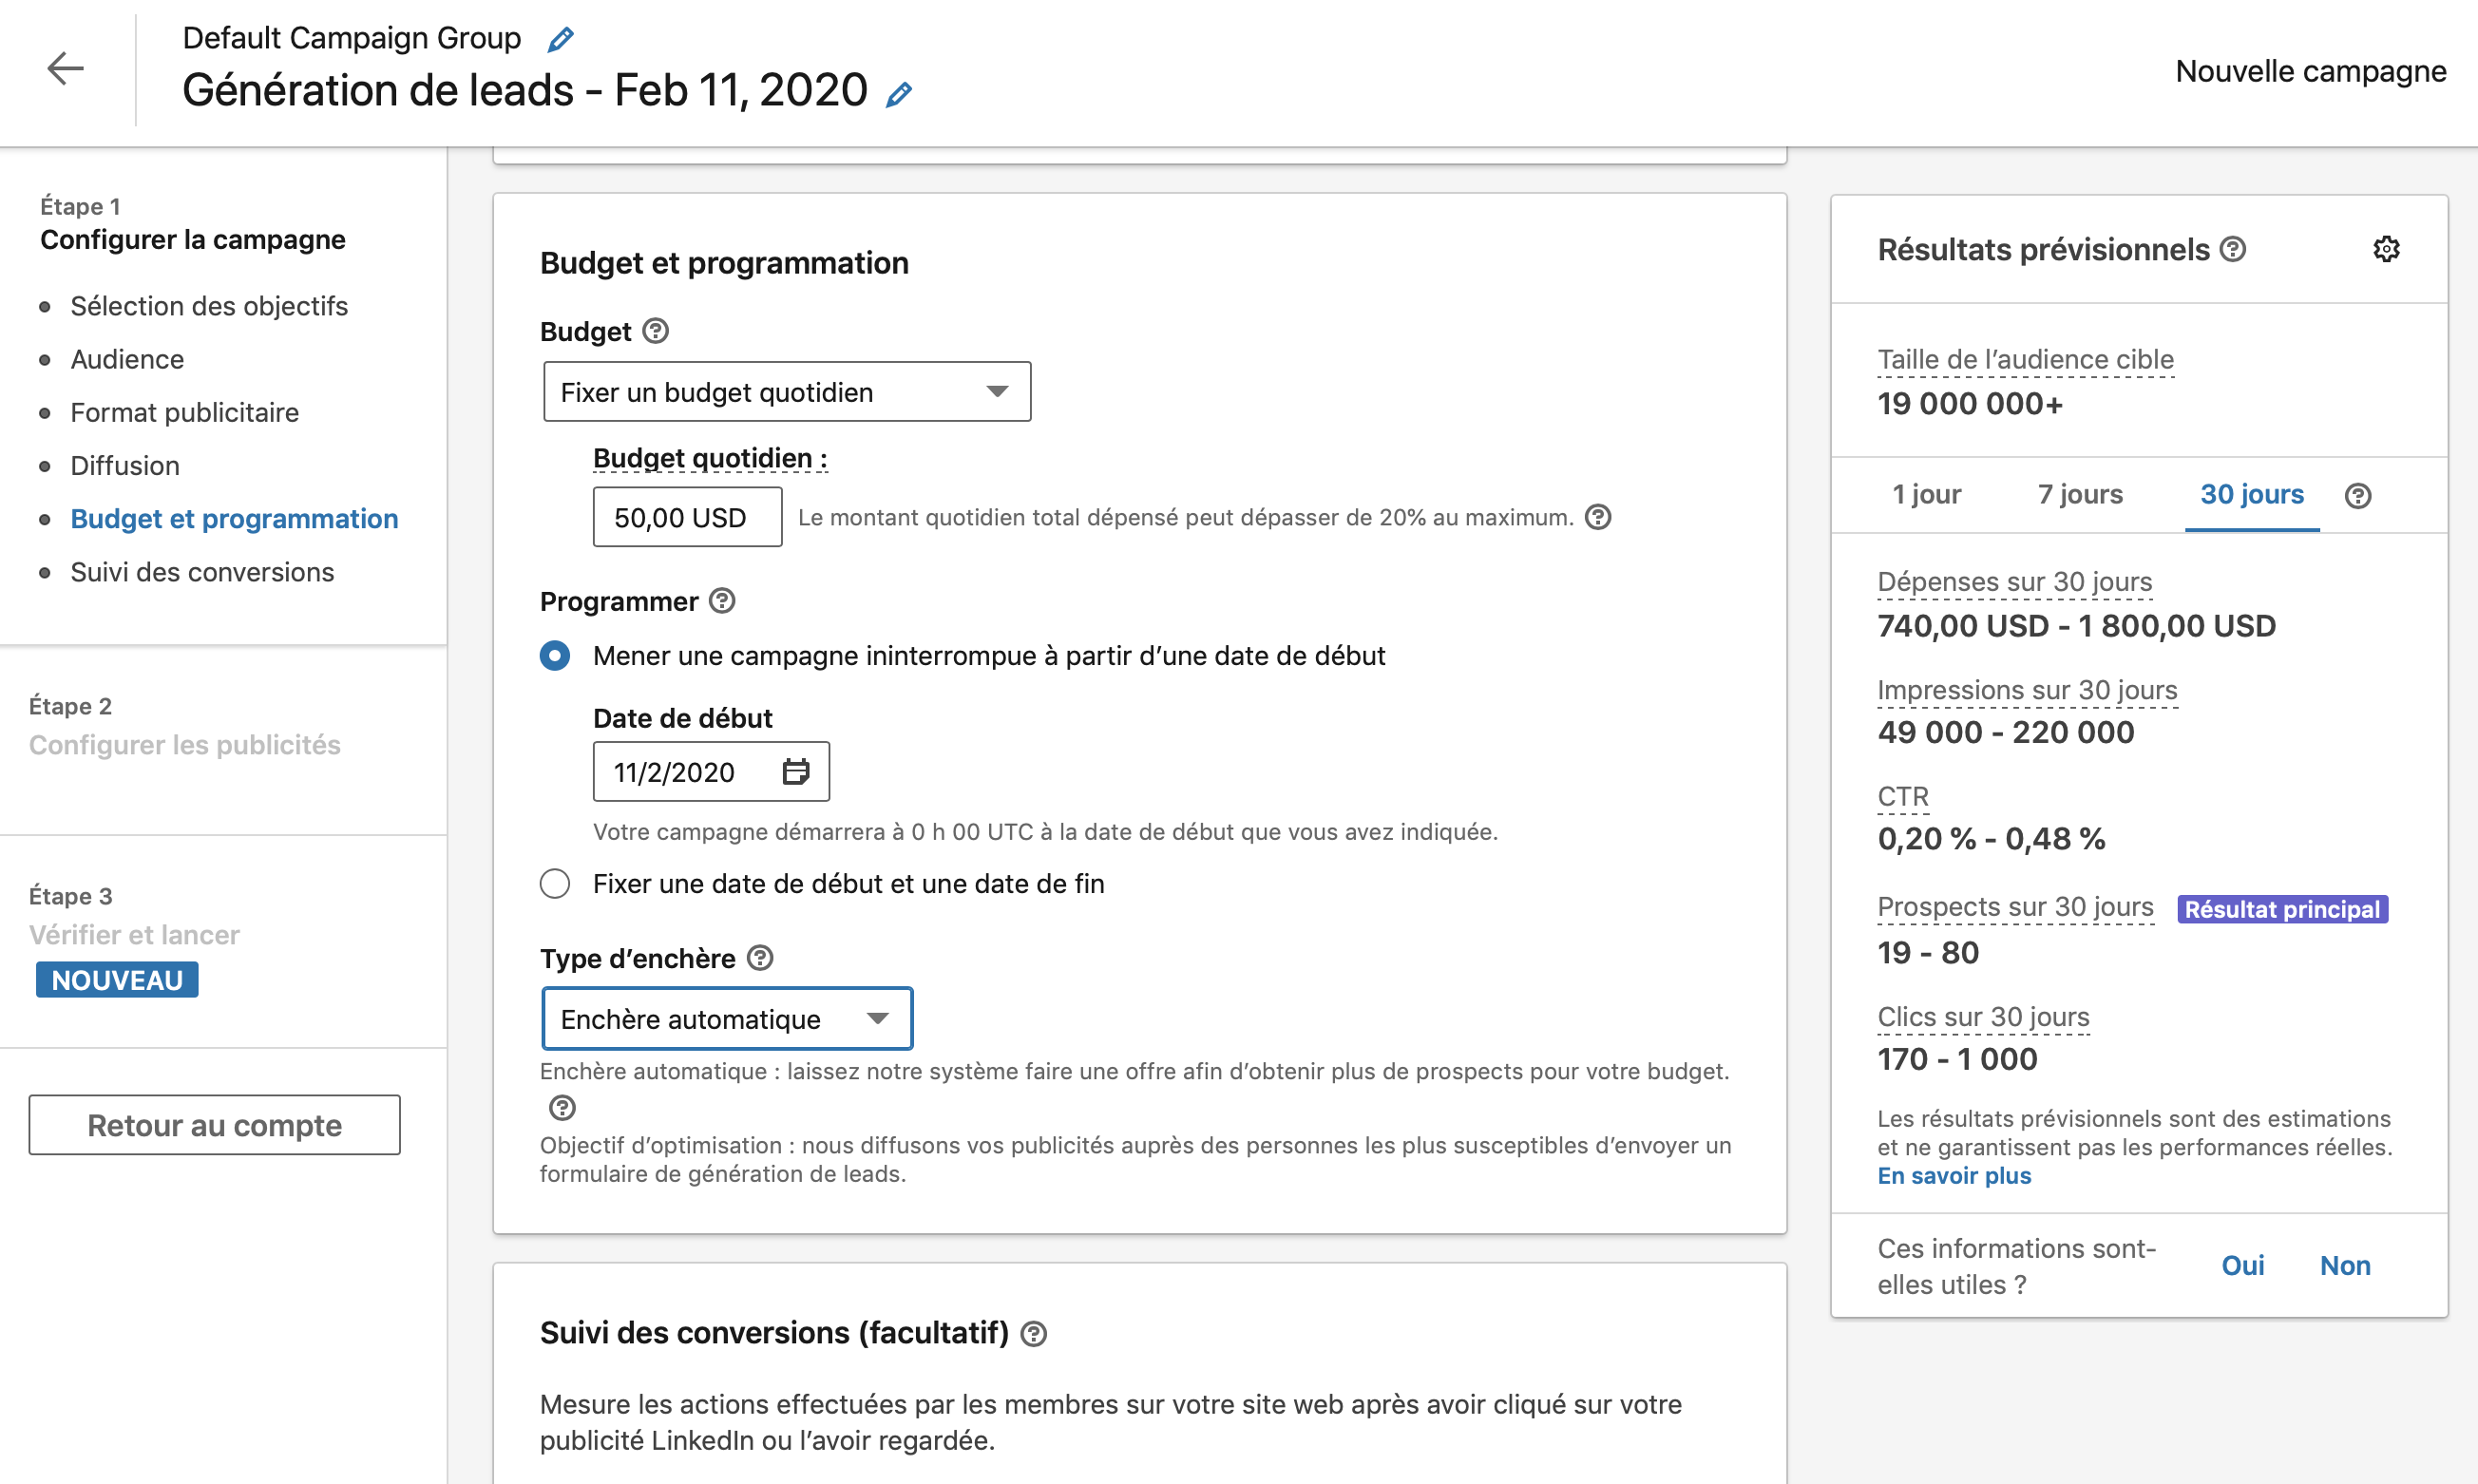The height and width of the screenshot is (1484, 2478).
Task: Go to Format publicitaire section
Action: pyautogui.click(x=184, y=412)
